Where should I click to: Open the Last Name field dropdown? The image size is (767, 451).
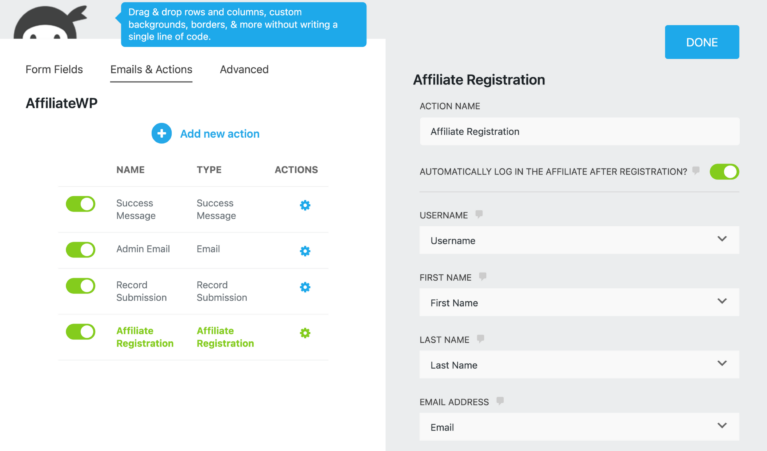(579, 364)
